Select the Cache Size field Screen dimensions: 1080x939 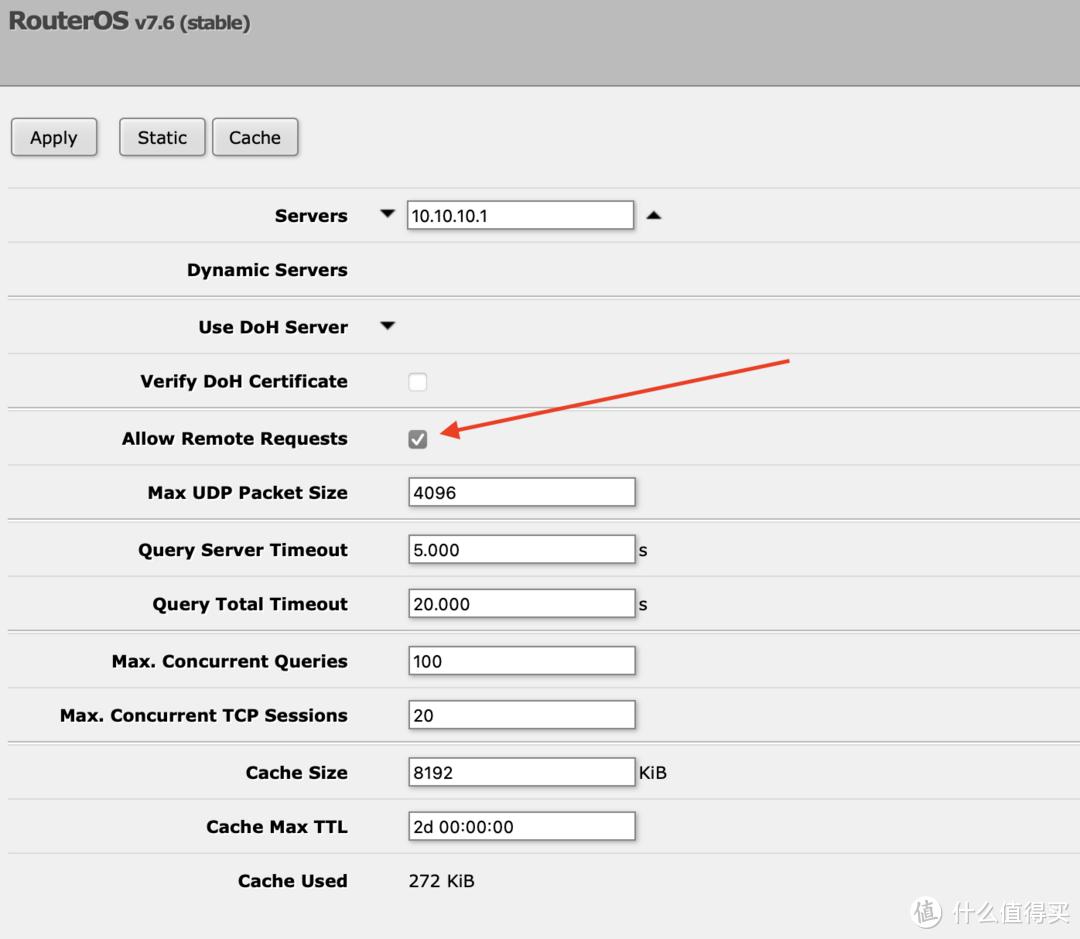(521, 772)
